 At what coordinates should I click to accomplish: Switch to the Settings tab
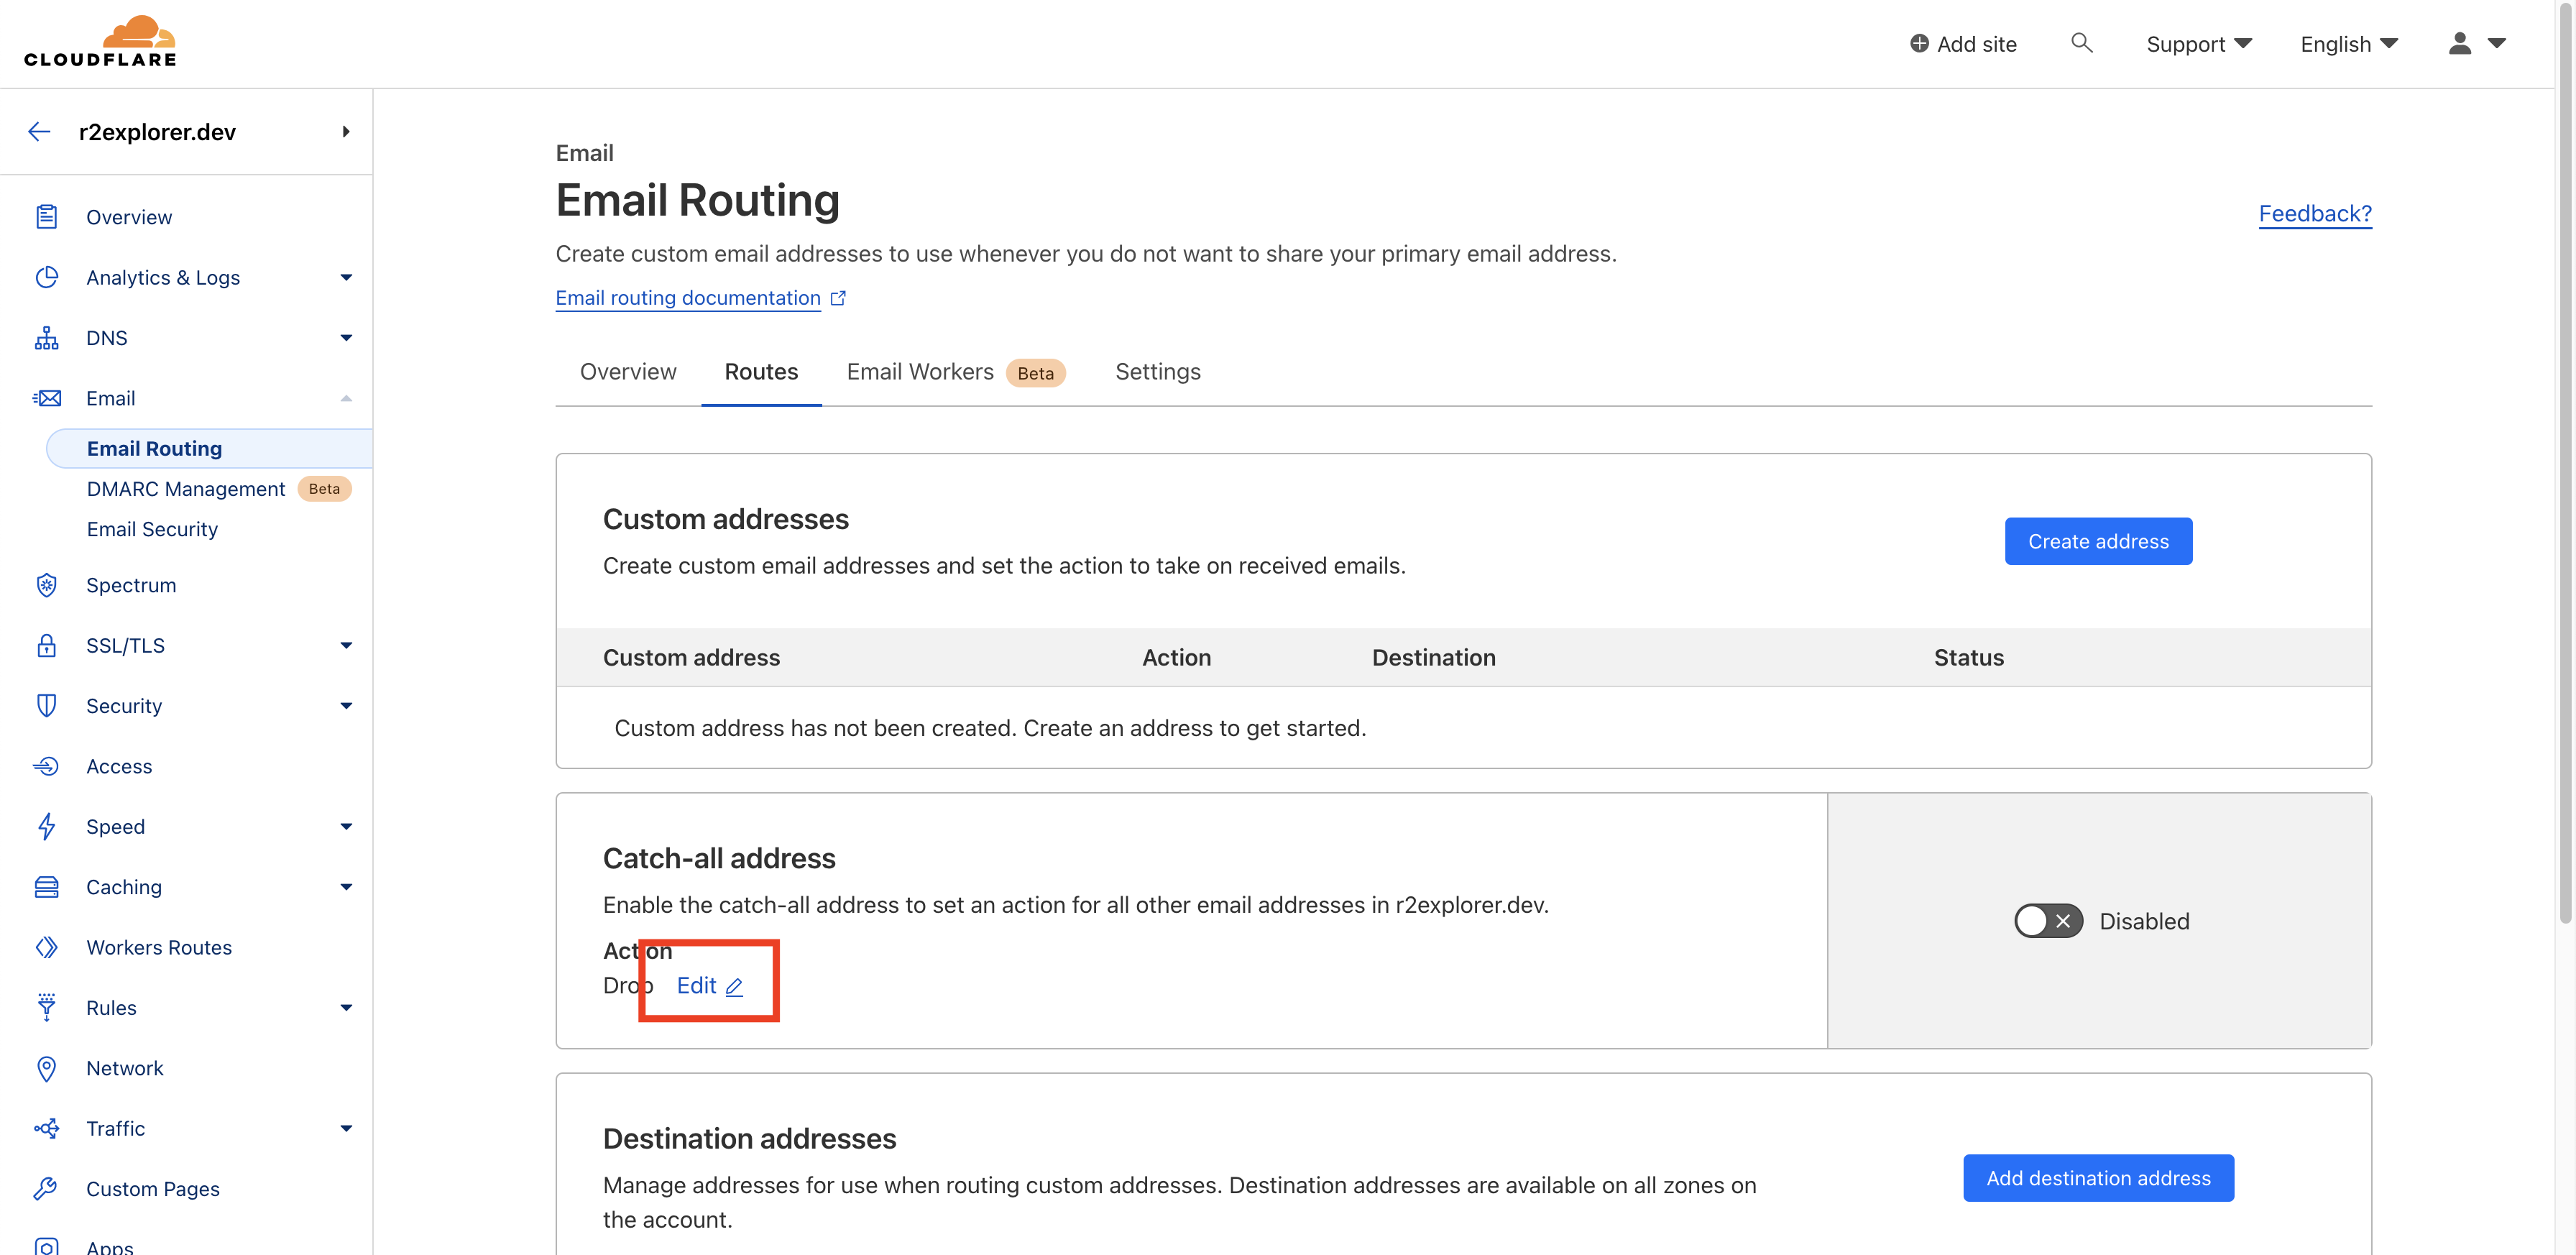[1158, 372]
